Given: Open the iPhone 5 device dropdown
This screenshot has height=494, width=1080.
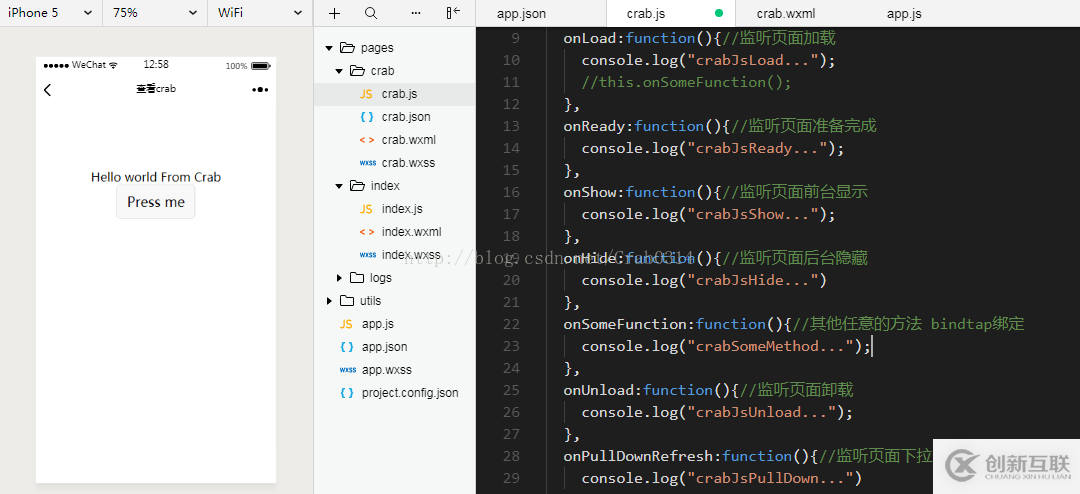Looking at the screenshot, I should [50, 13].
